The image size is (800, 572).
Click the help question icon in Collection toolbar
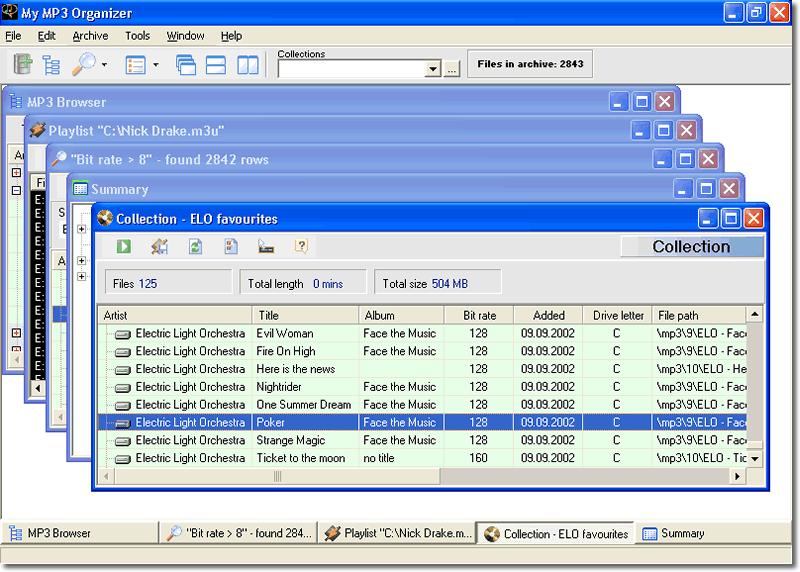302,246
